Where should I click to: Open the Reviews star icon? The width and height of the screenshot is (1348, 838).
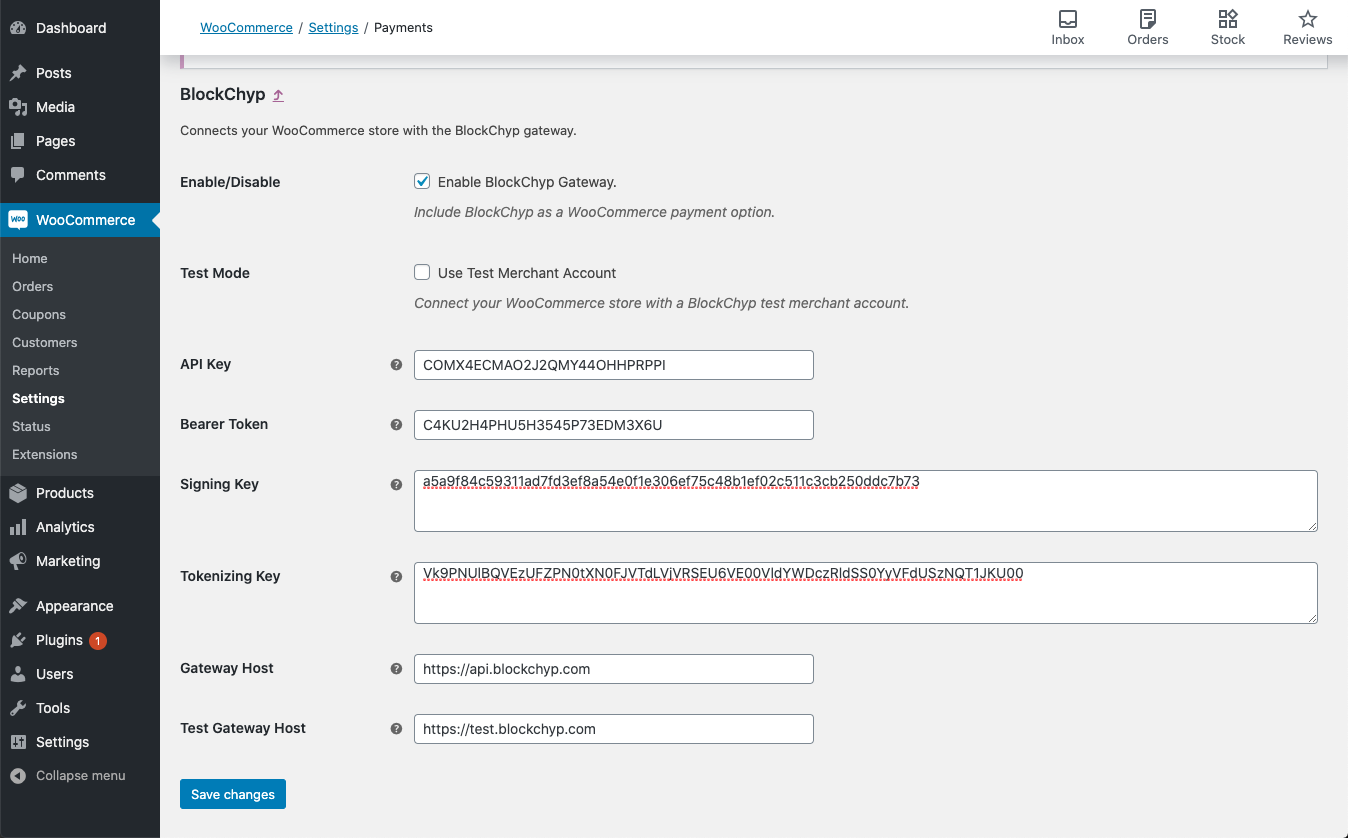(1308, 19)
